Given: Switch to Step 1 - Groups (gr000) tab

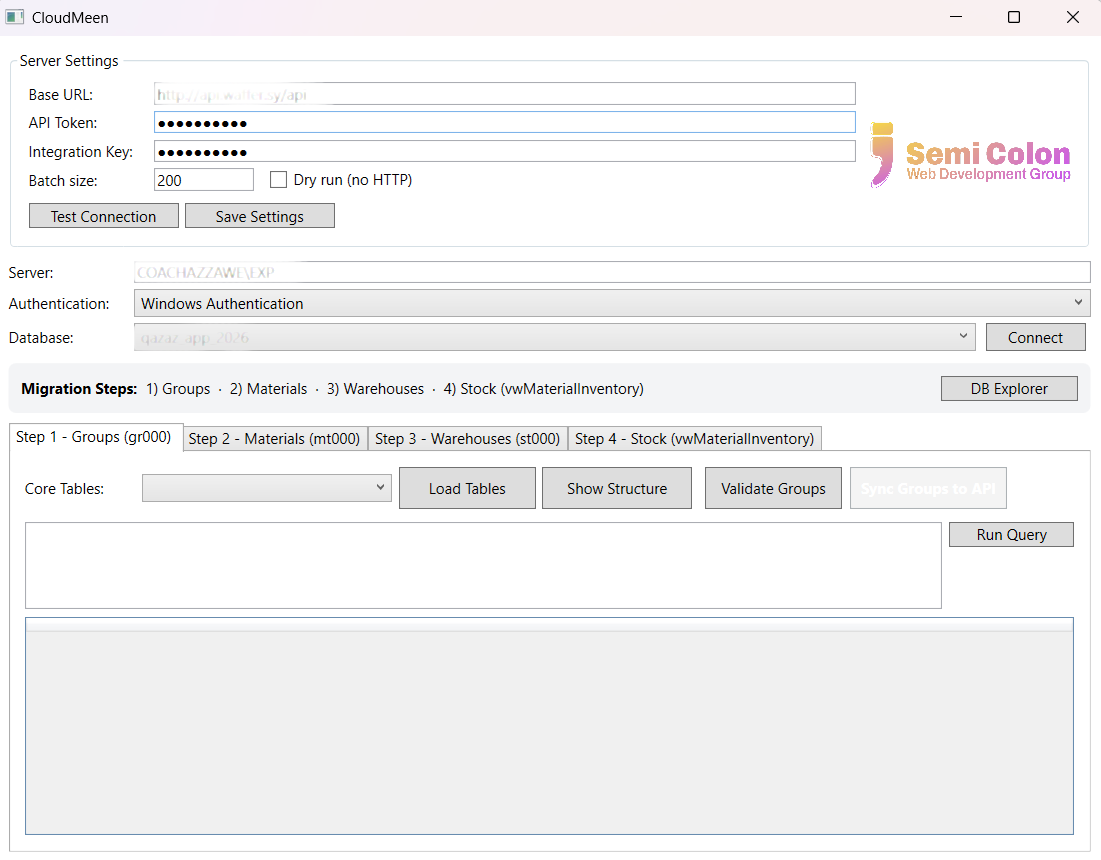Looking at the screenshot, I should pyautogui.click(x=94, y=437).
